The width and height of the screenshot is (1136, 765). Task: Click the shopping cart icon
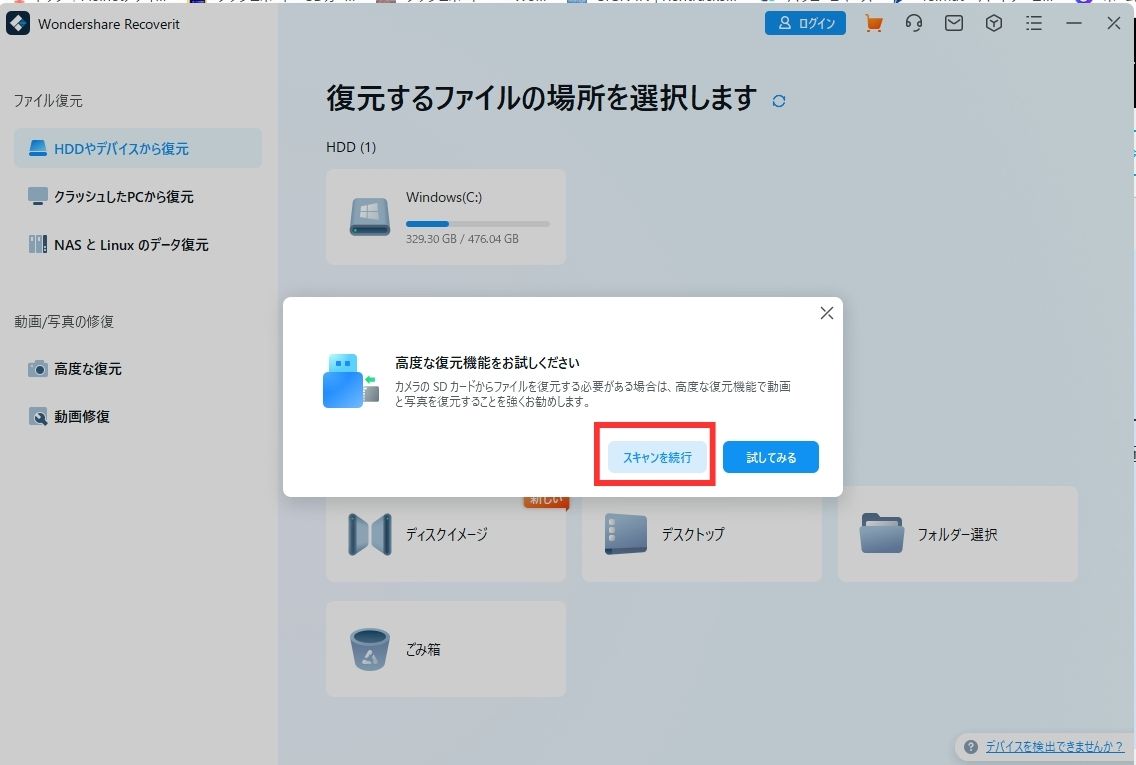coord(874,24)
